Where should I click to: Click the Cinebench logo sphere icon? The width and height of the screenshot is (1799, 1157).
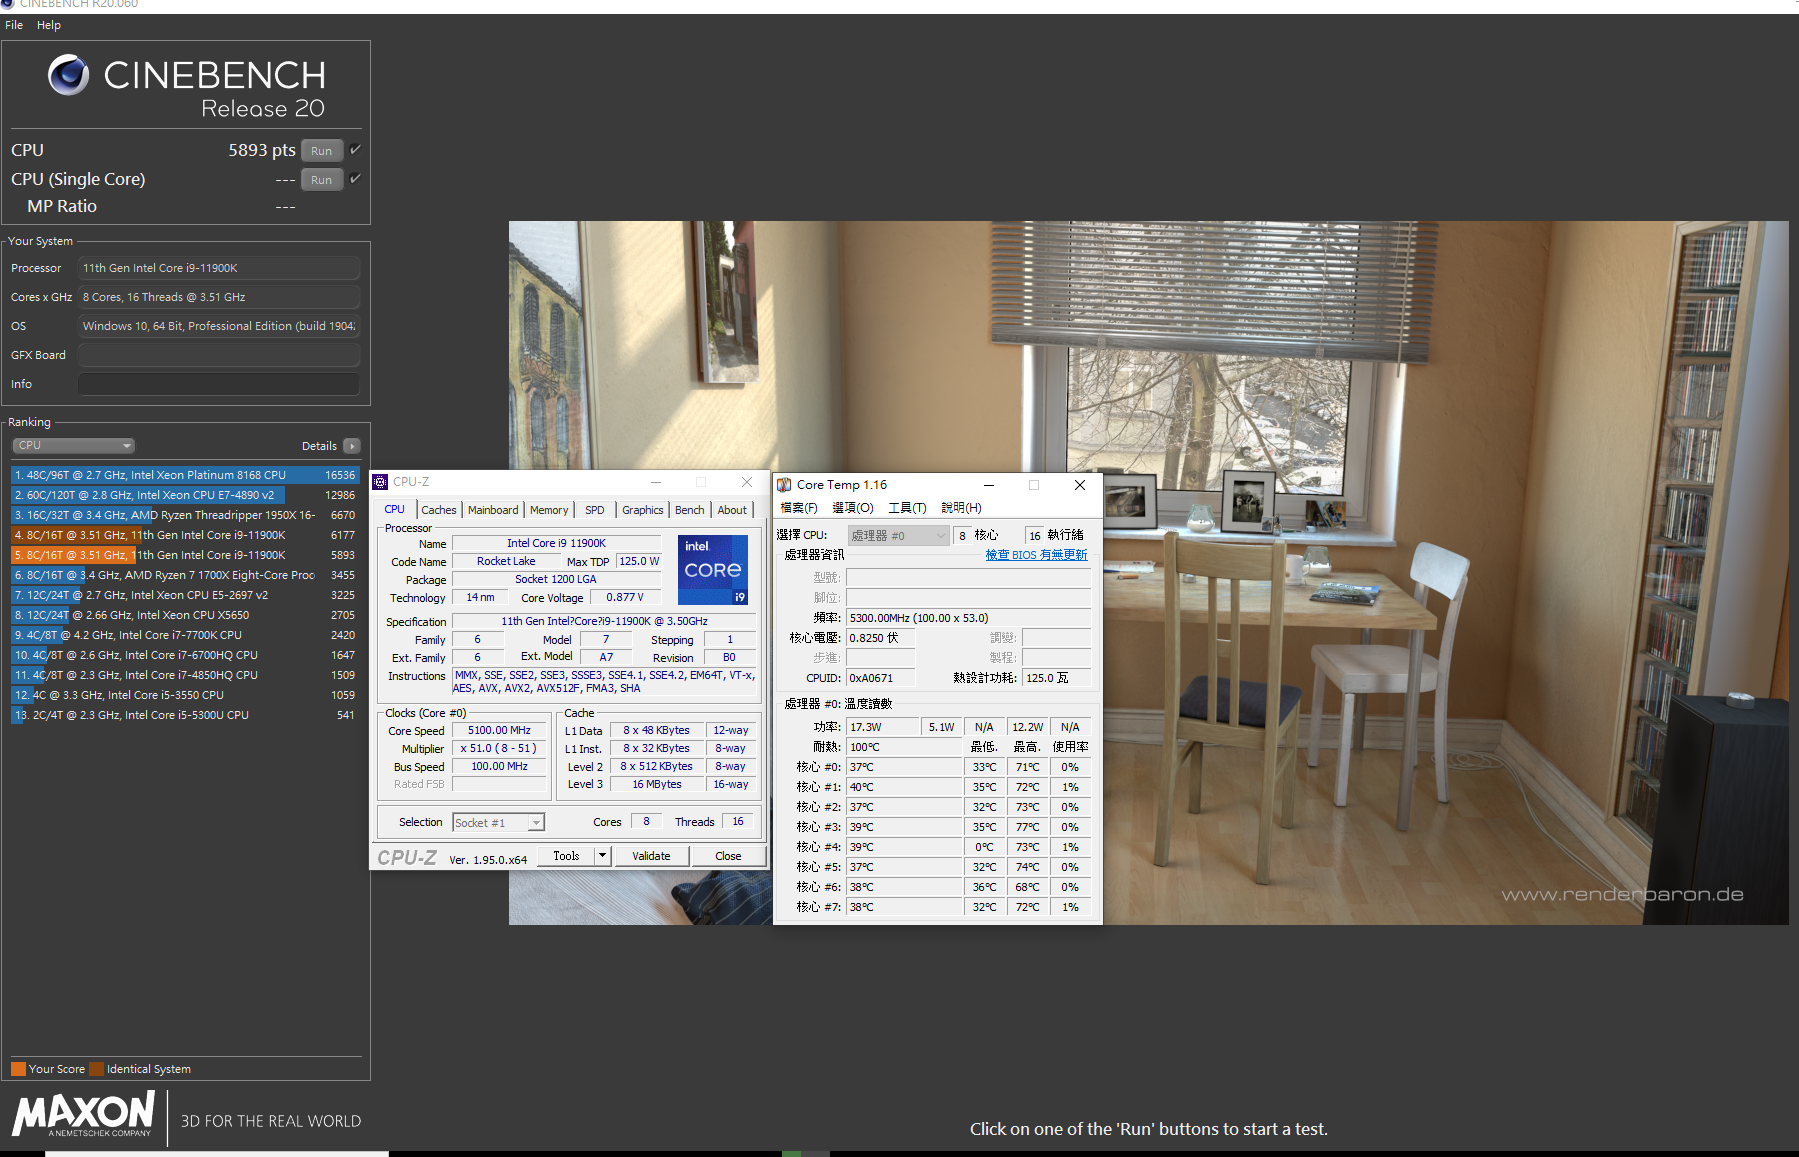69,75
